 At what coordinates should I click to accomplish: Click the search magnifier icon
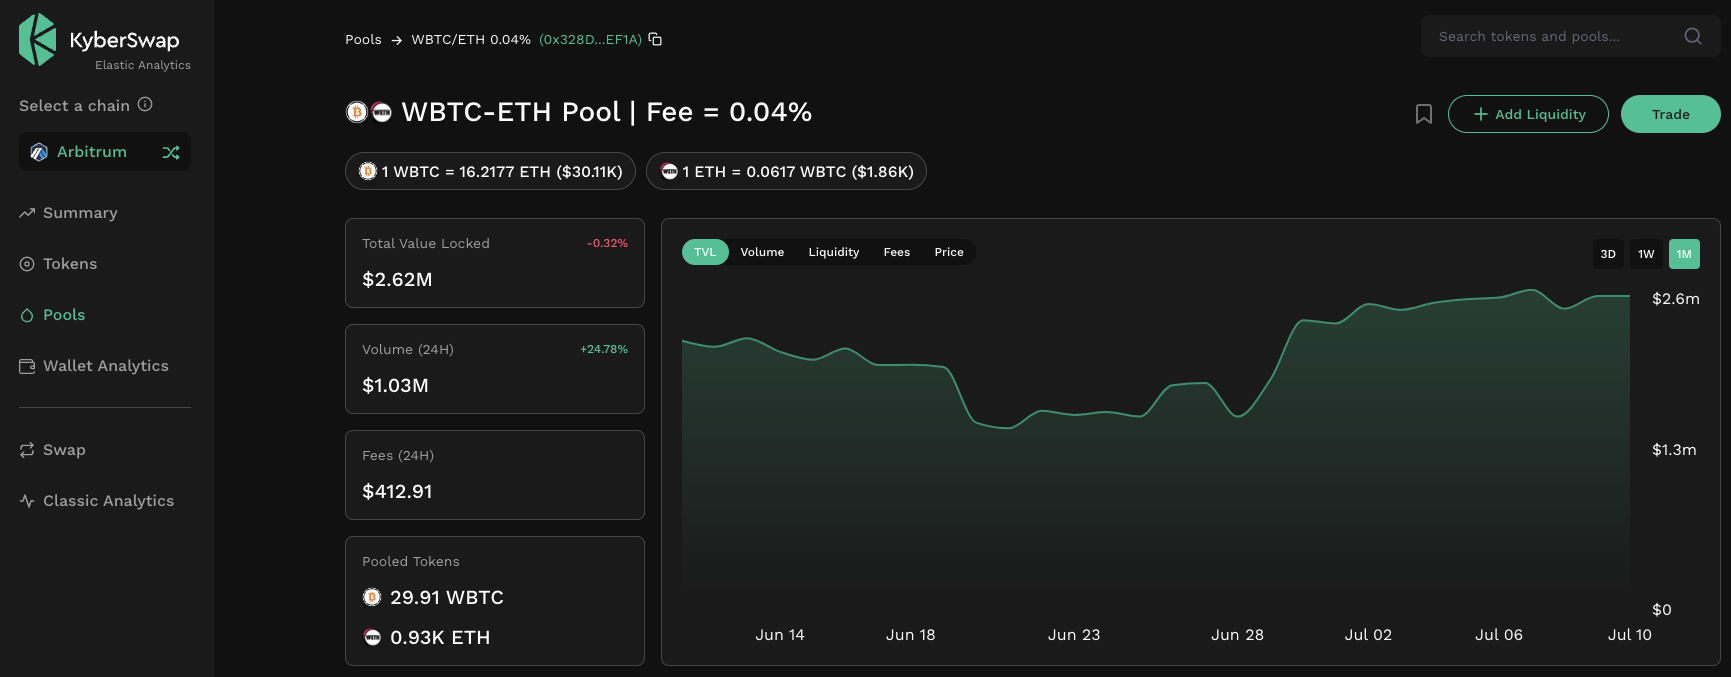[x=1693, y=36]
